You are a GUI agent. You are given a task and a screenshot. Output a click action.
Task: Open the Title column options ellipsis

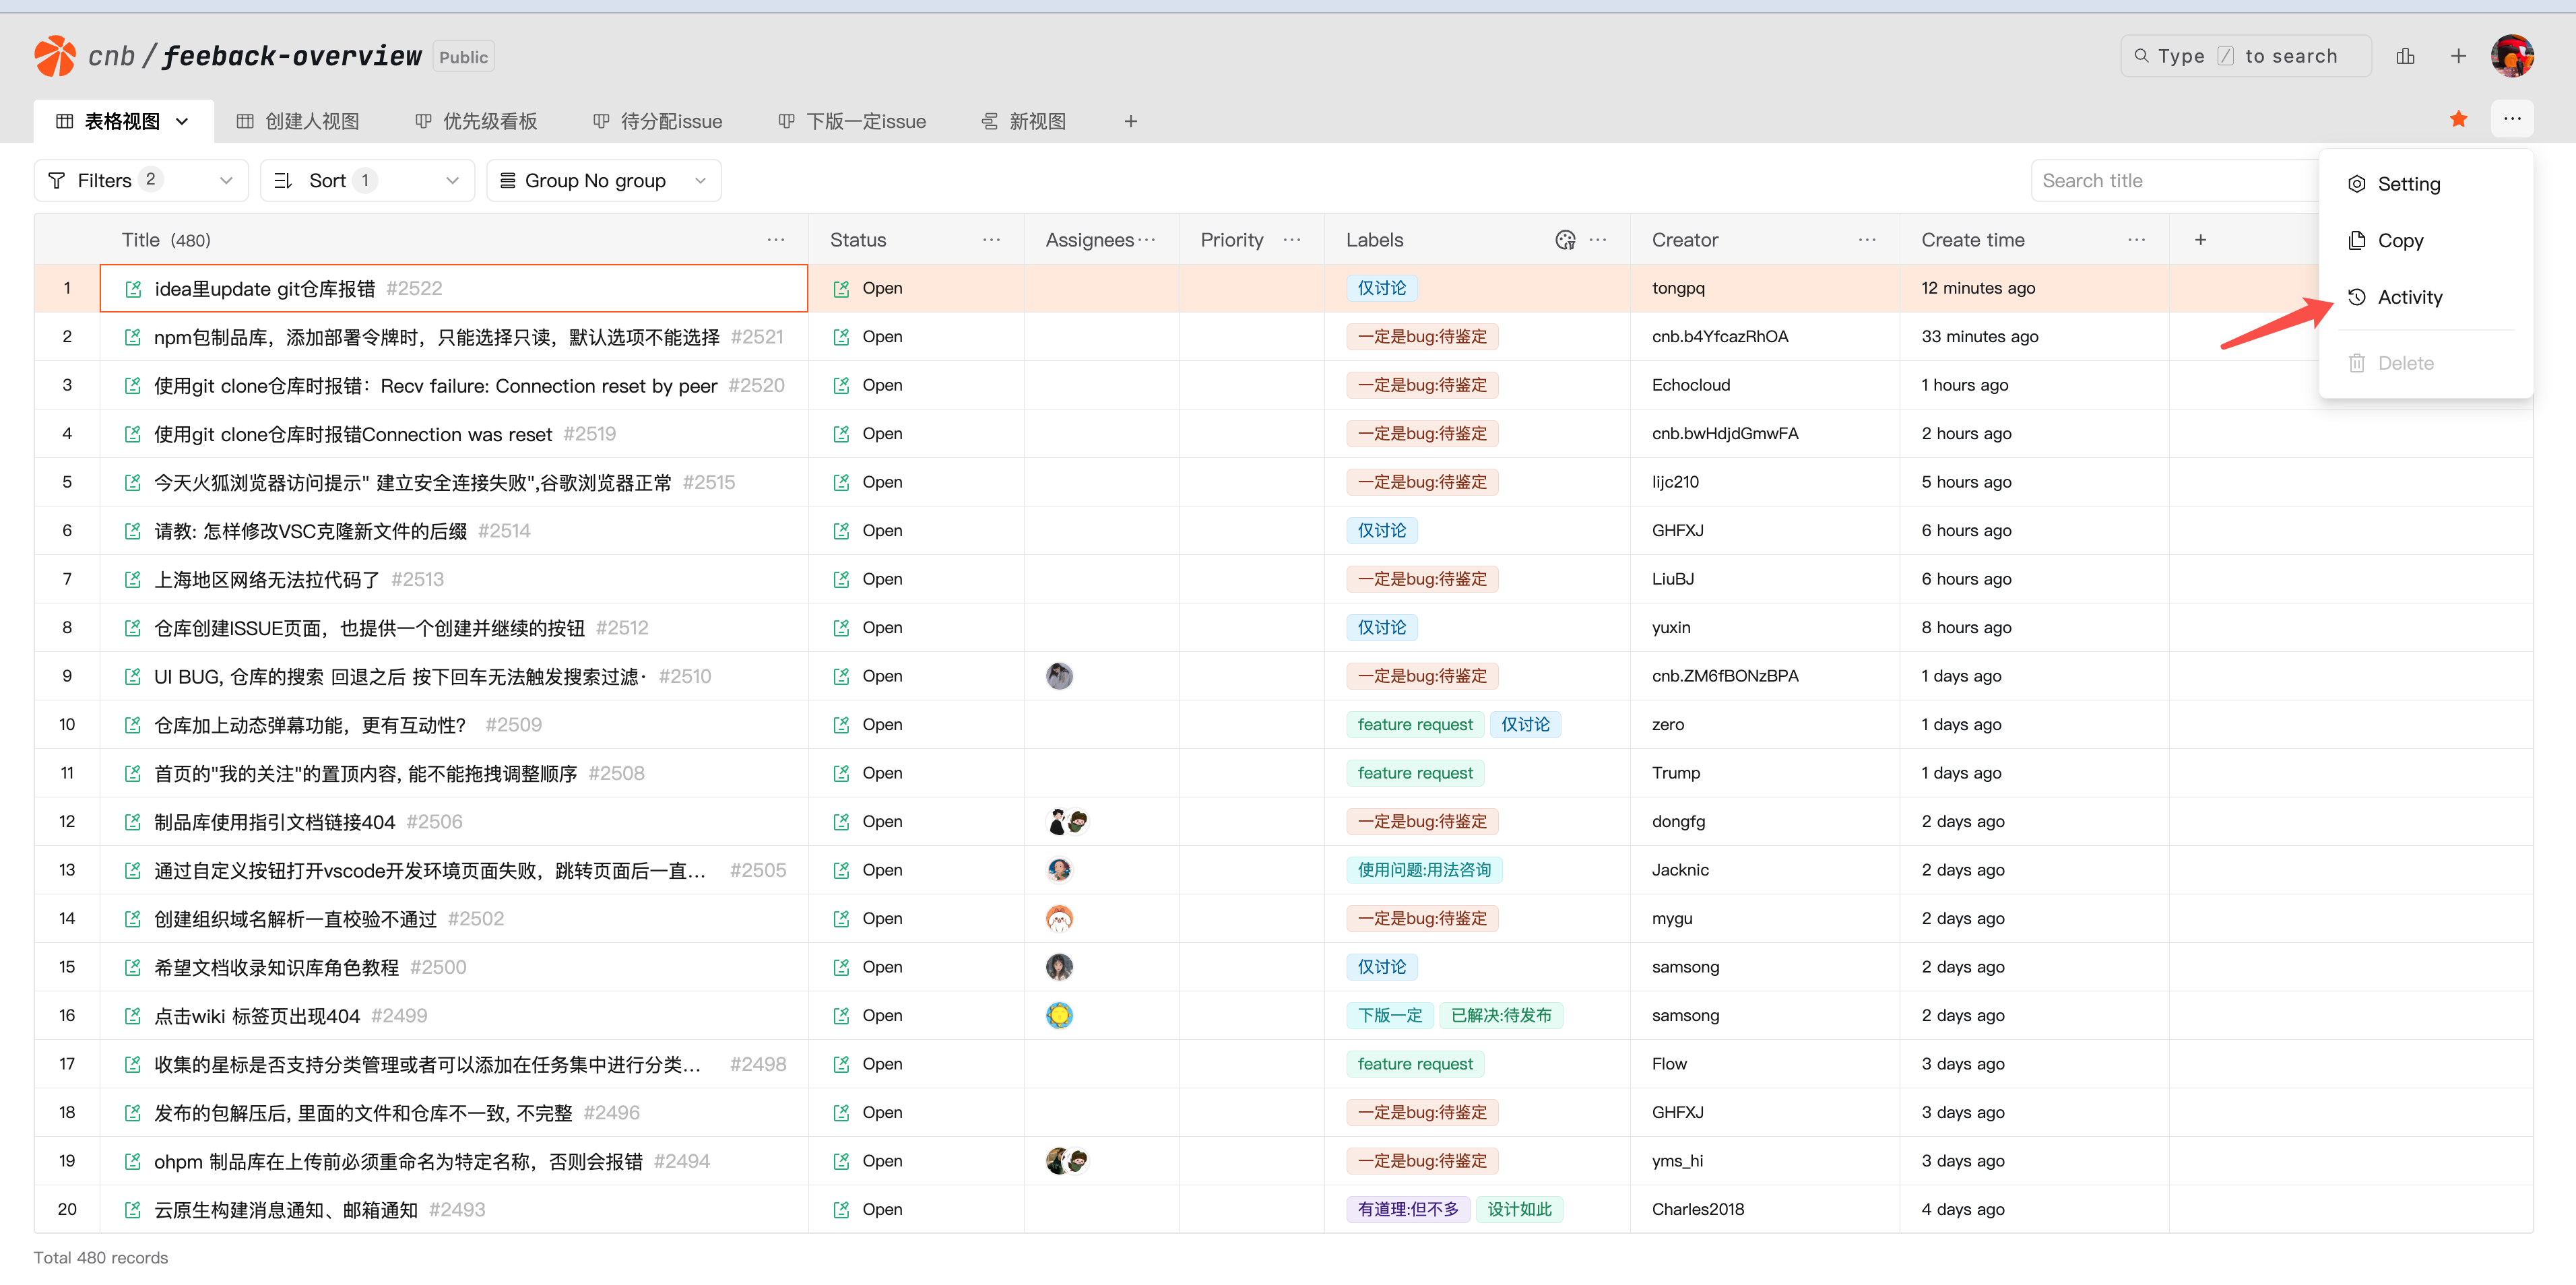point(775,240)
